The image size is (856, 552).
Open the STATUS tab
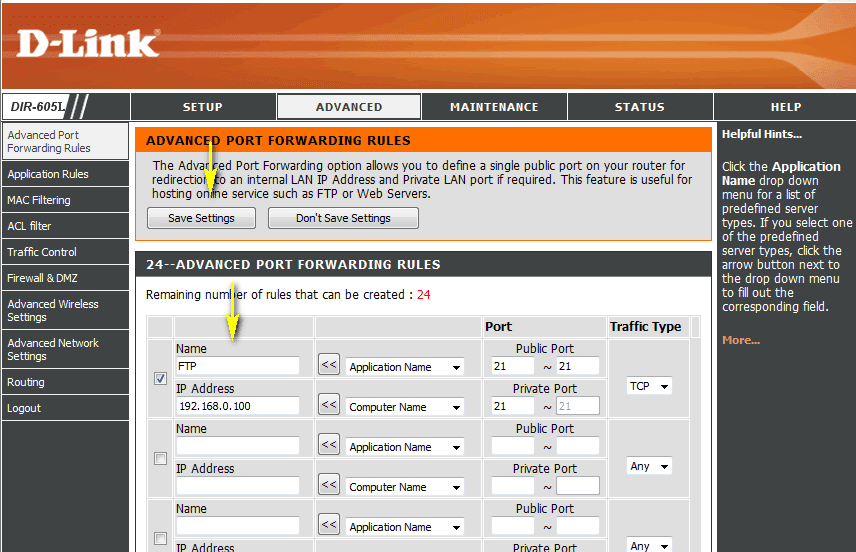pos(640,107)
